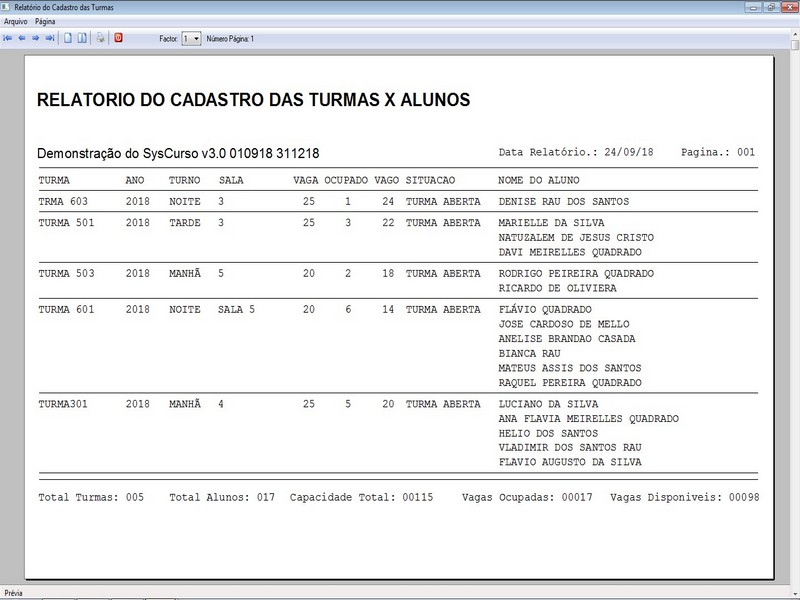This screenshot has height=600, width=800.
Task: Click the 'TURMA 503' row entry
Action: click(66, 273)
